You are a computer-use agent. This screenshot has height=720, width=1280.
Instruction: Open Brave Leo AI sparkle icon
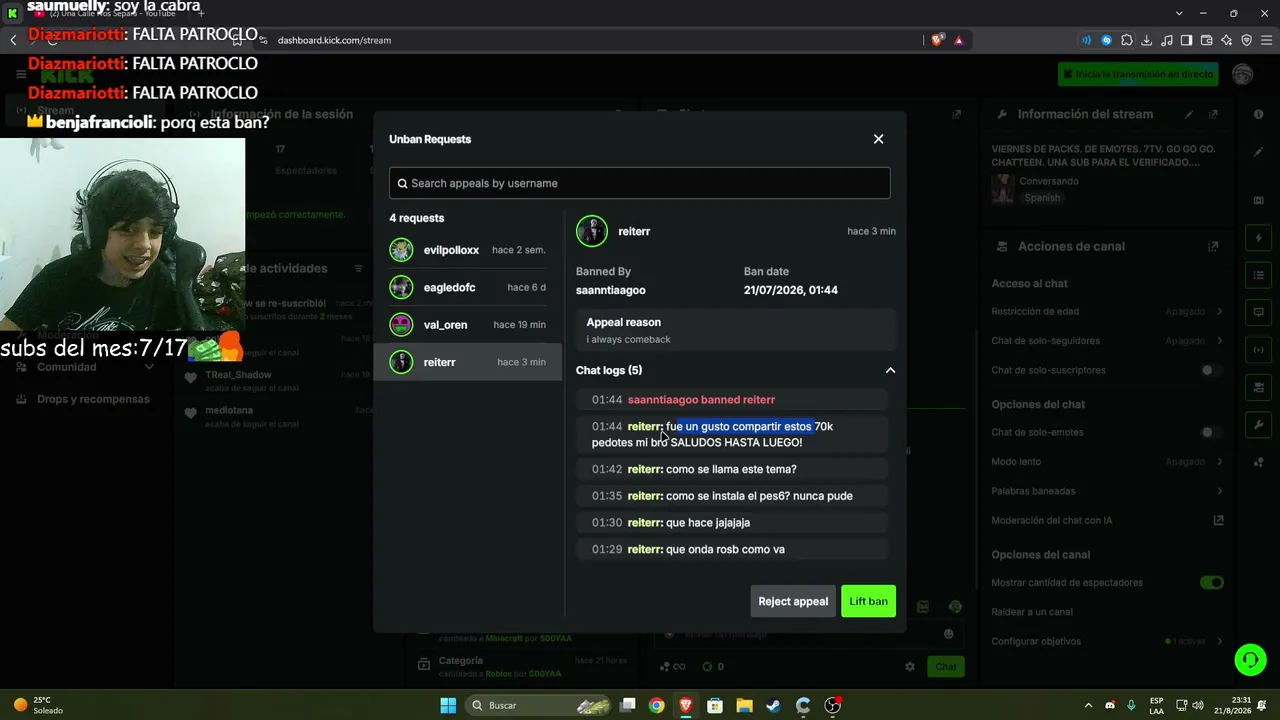pyautogui.click(x=1227, y=40)
